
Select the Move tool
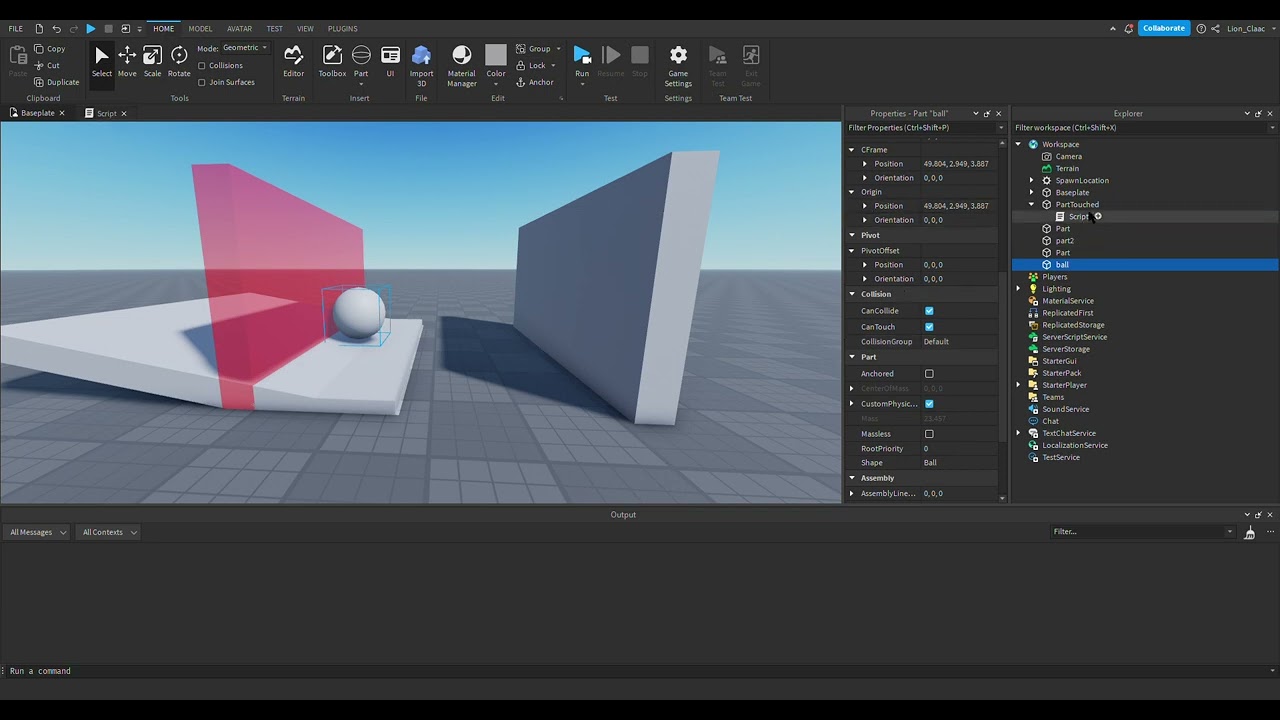click(127, 60)
